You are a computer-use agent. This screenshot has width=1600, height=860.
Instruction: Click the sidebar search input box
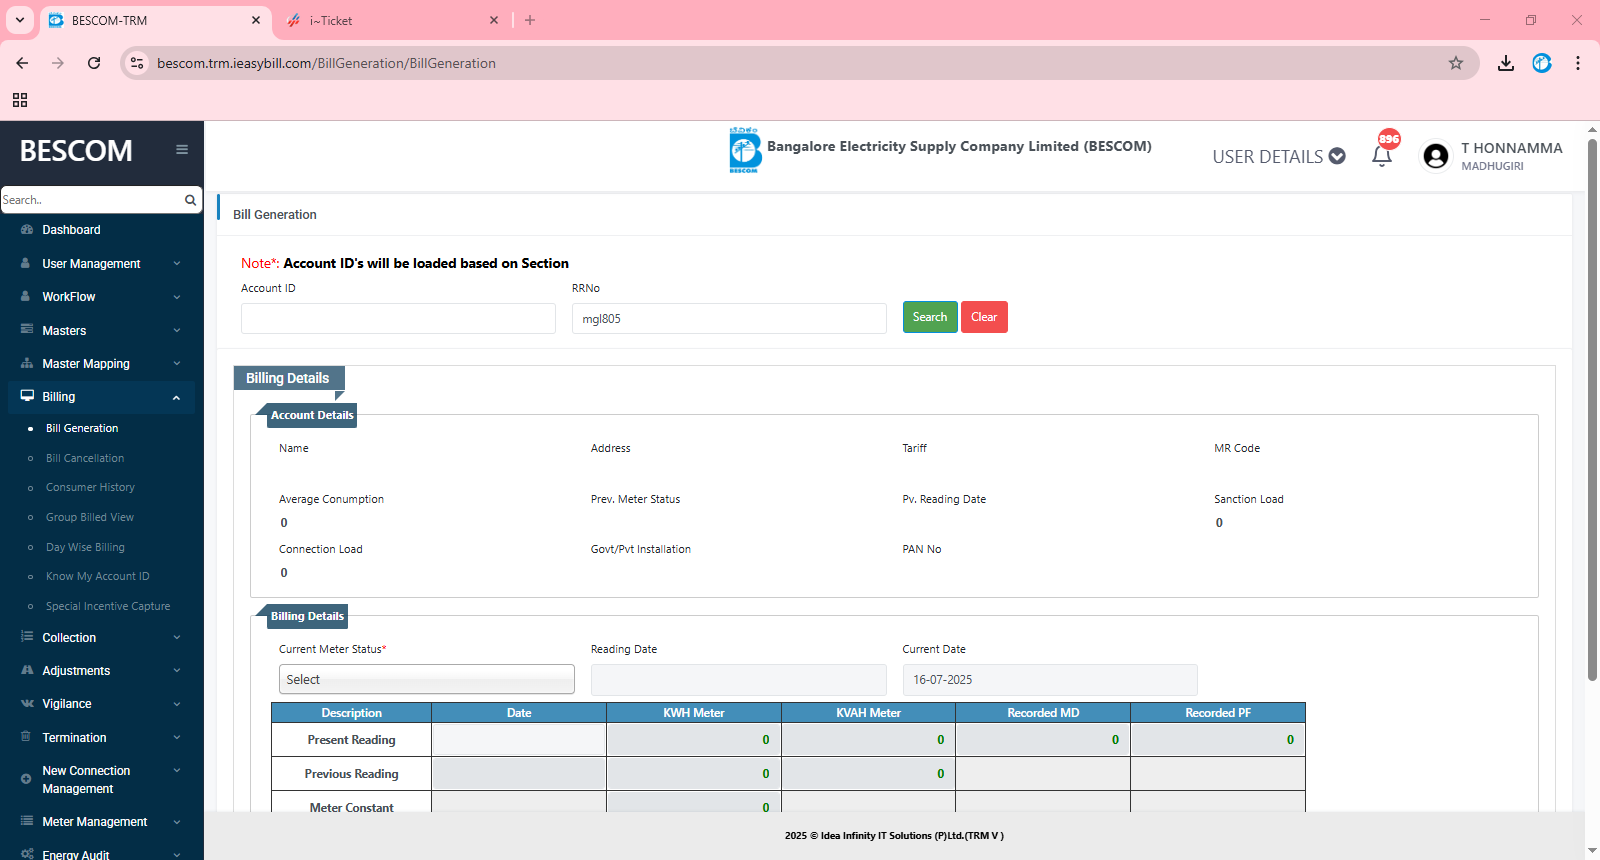(x=91, y=200)
